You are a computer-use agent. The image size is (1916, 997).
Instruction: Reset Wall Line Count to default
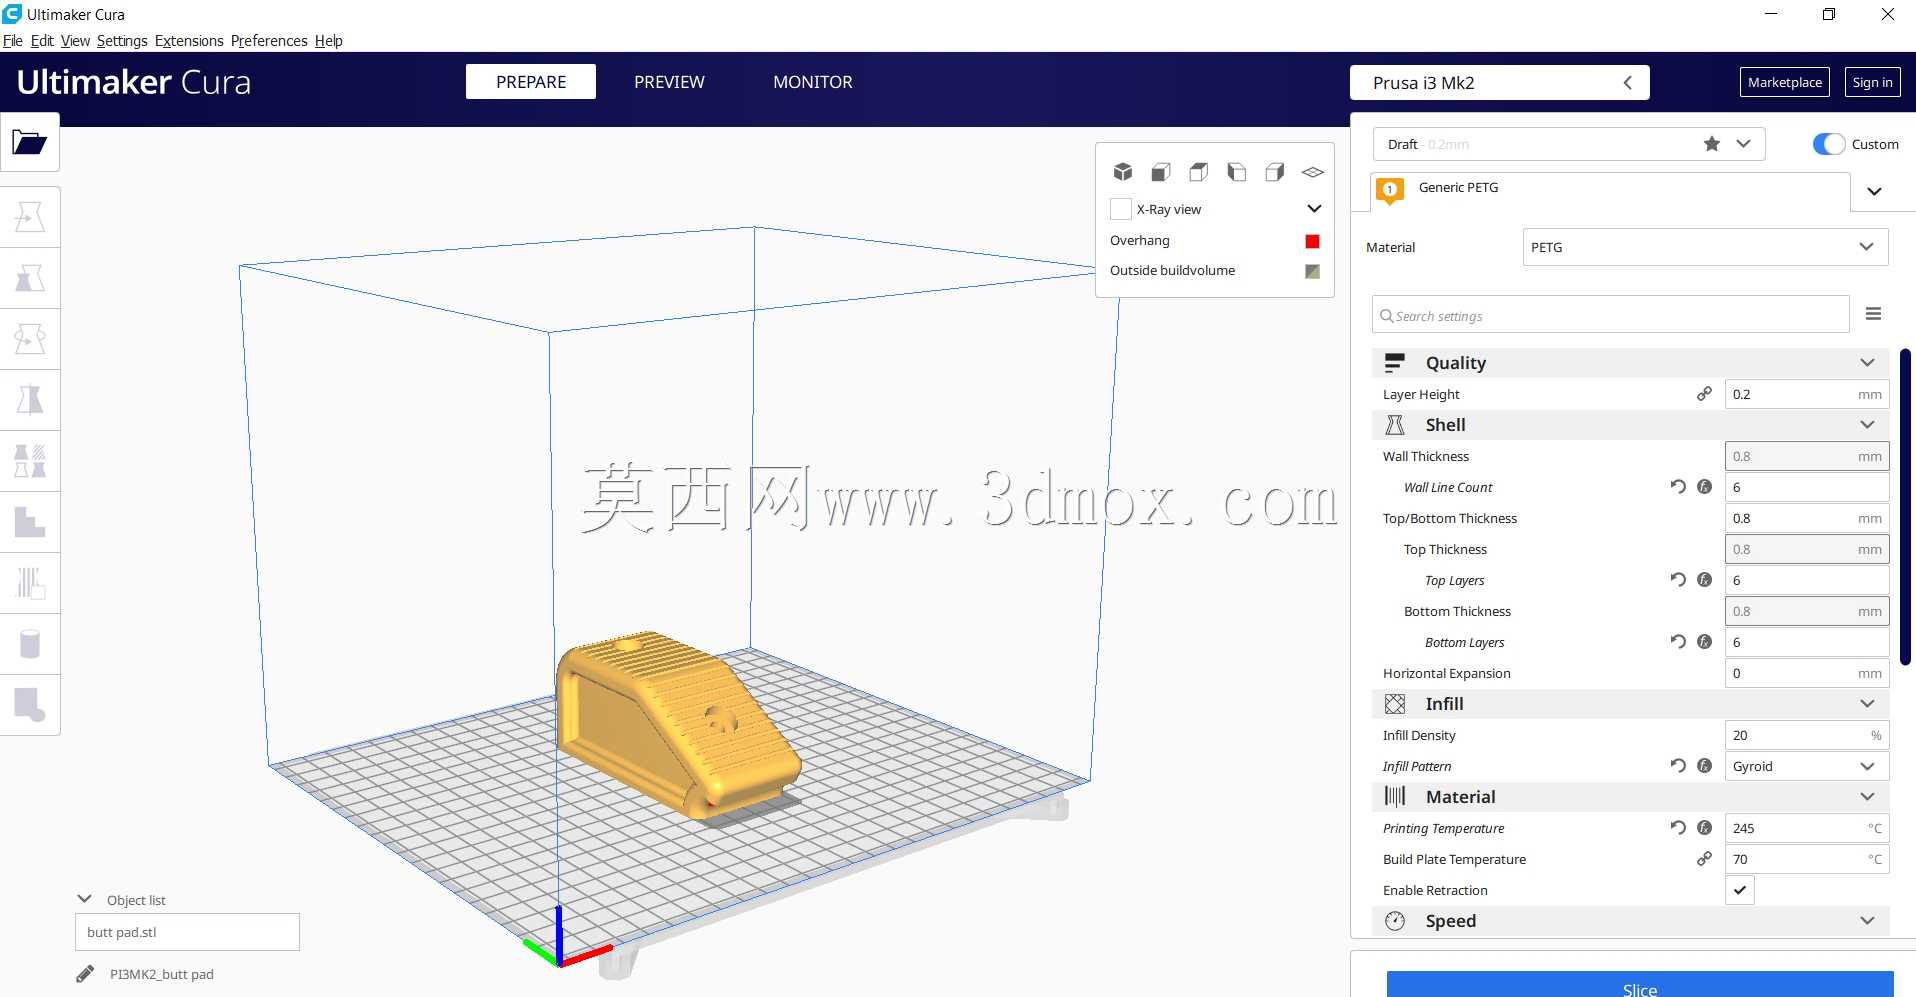click(1678, 487)
